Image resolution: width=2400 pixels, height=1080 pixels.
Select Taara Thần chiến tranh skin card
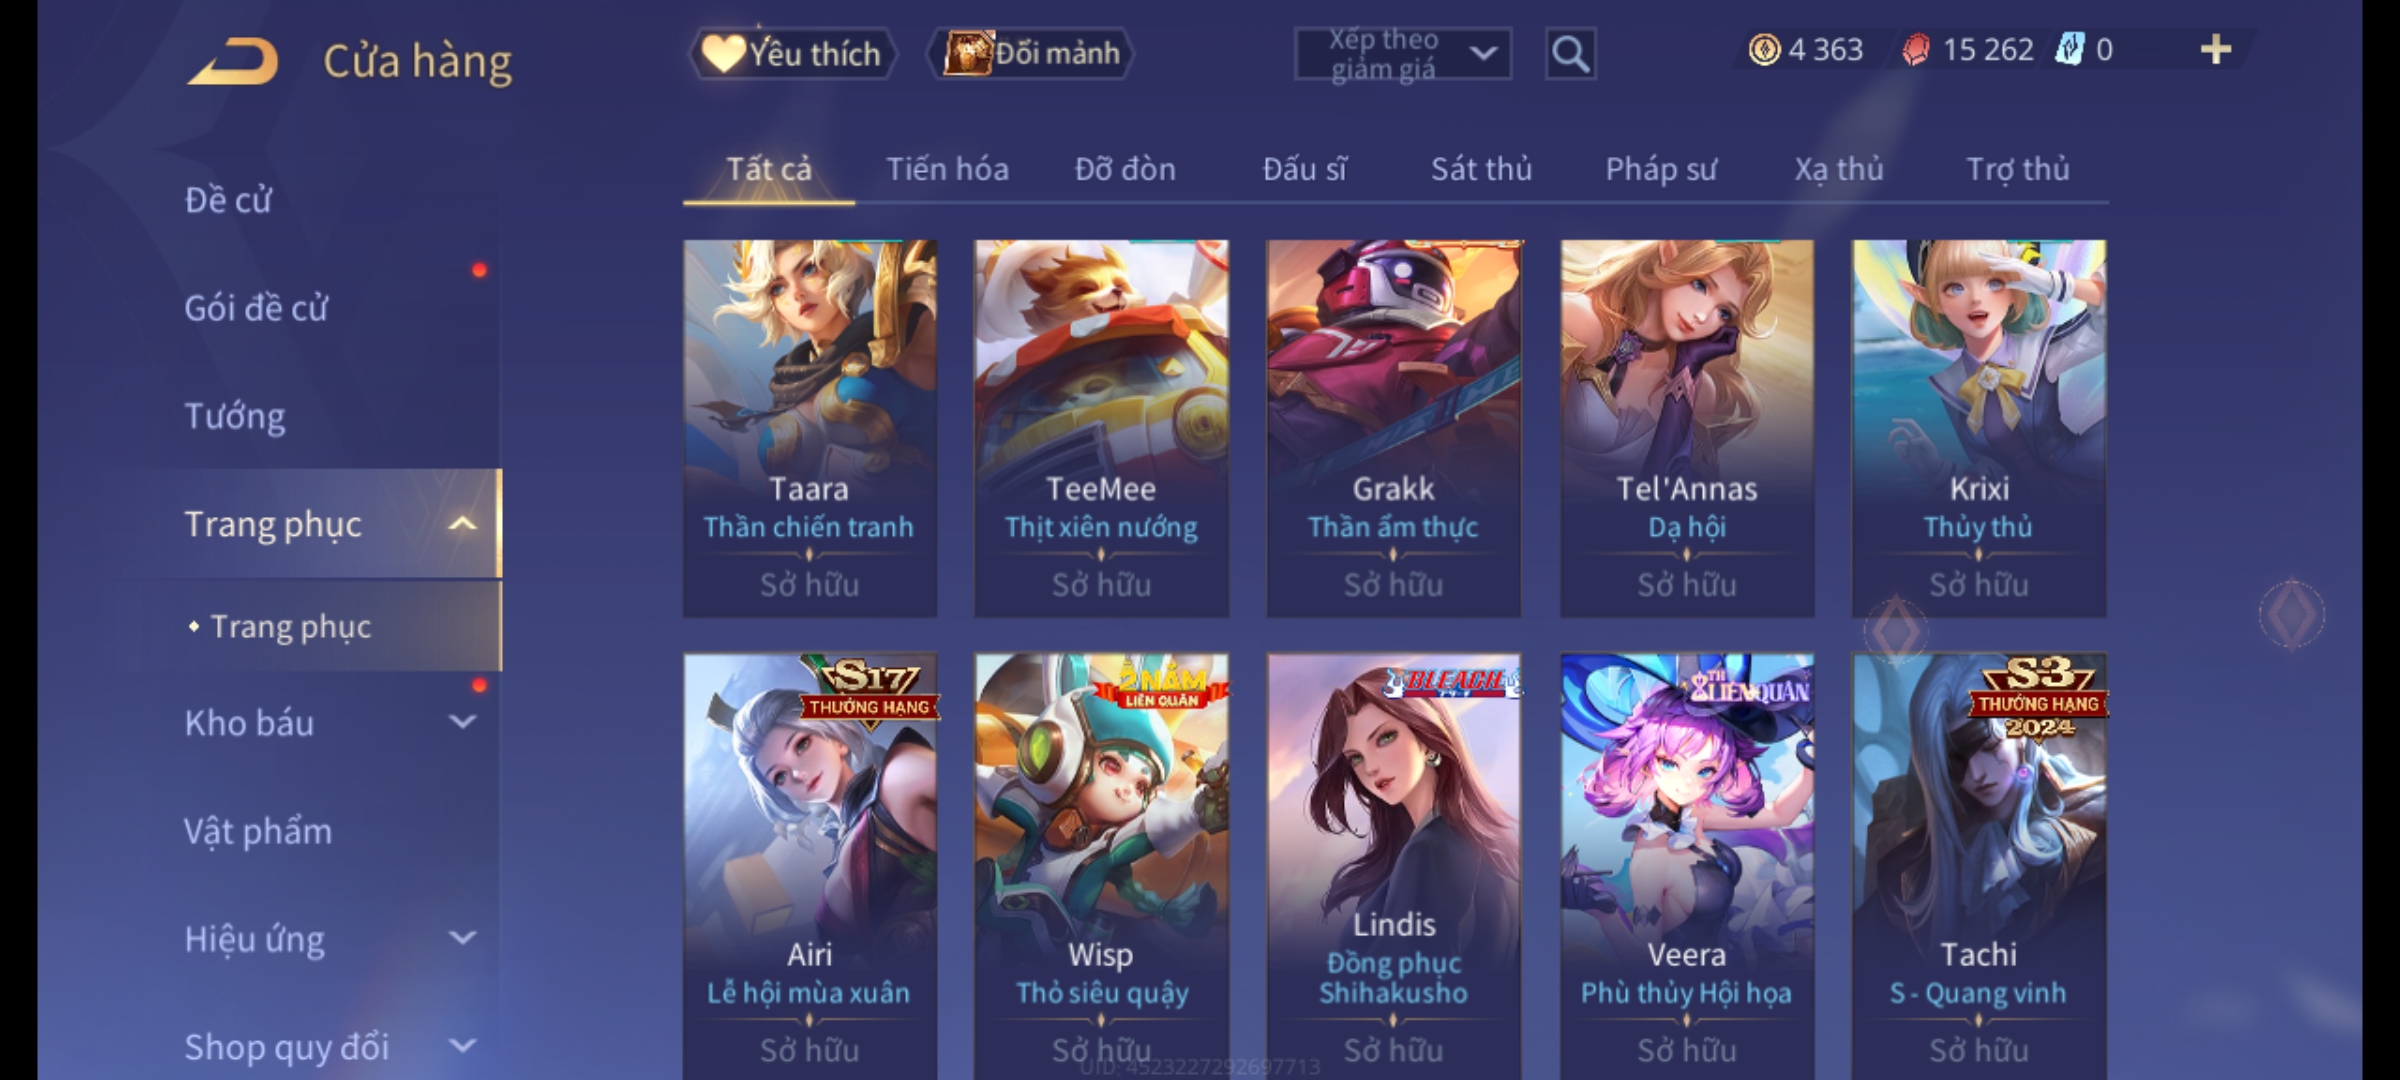810,428
